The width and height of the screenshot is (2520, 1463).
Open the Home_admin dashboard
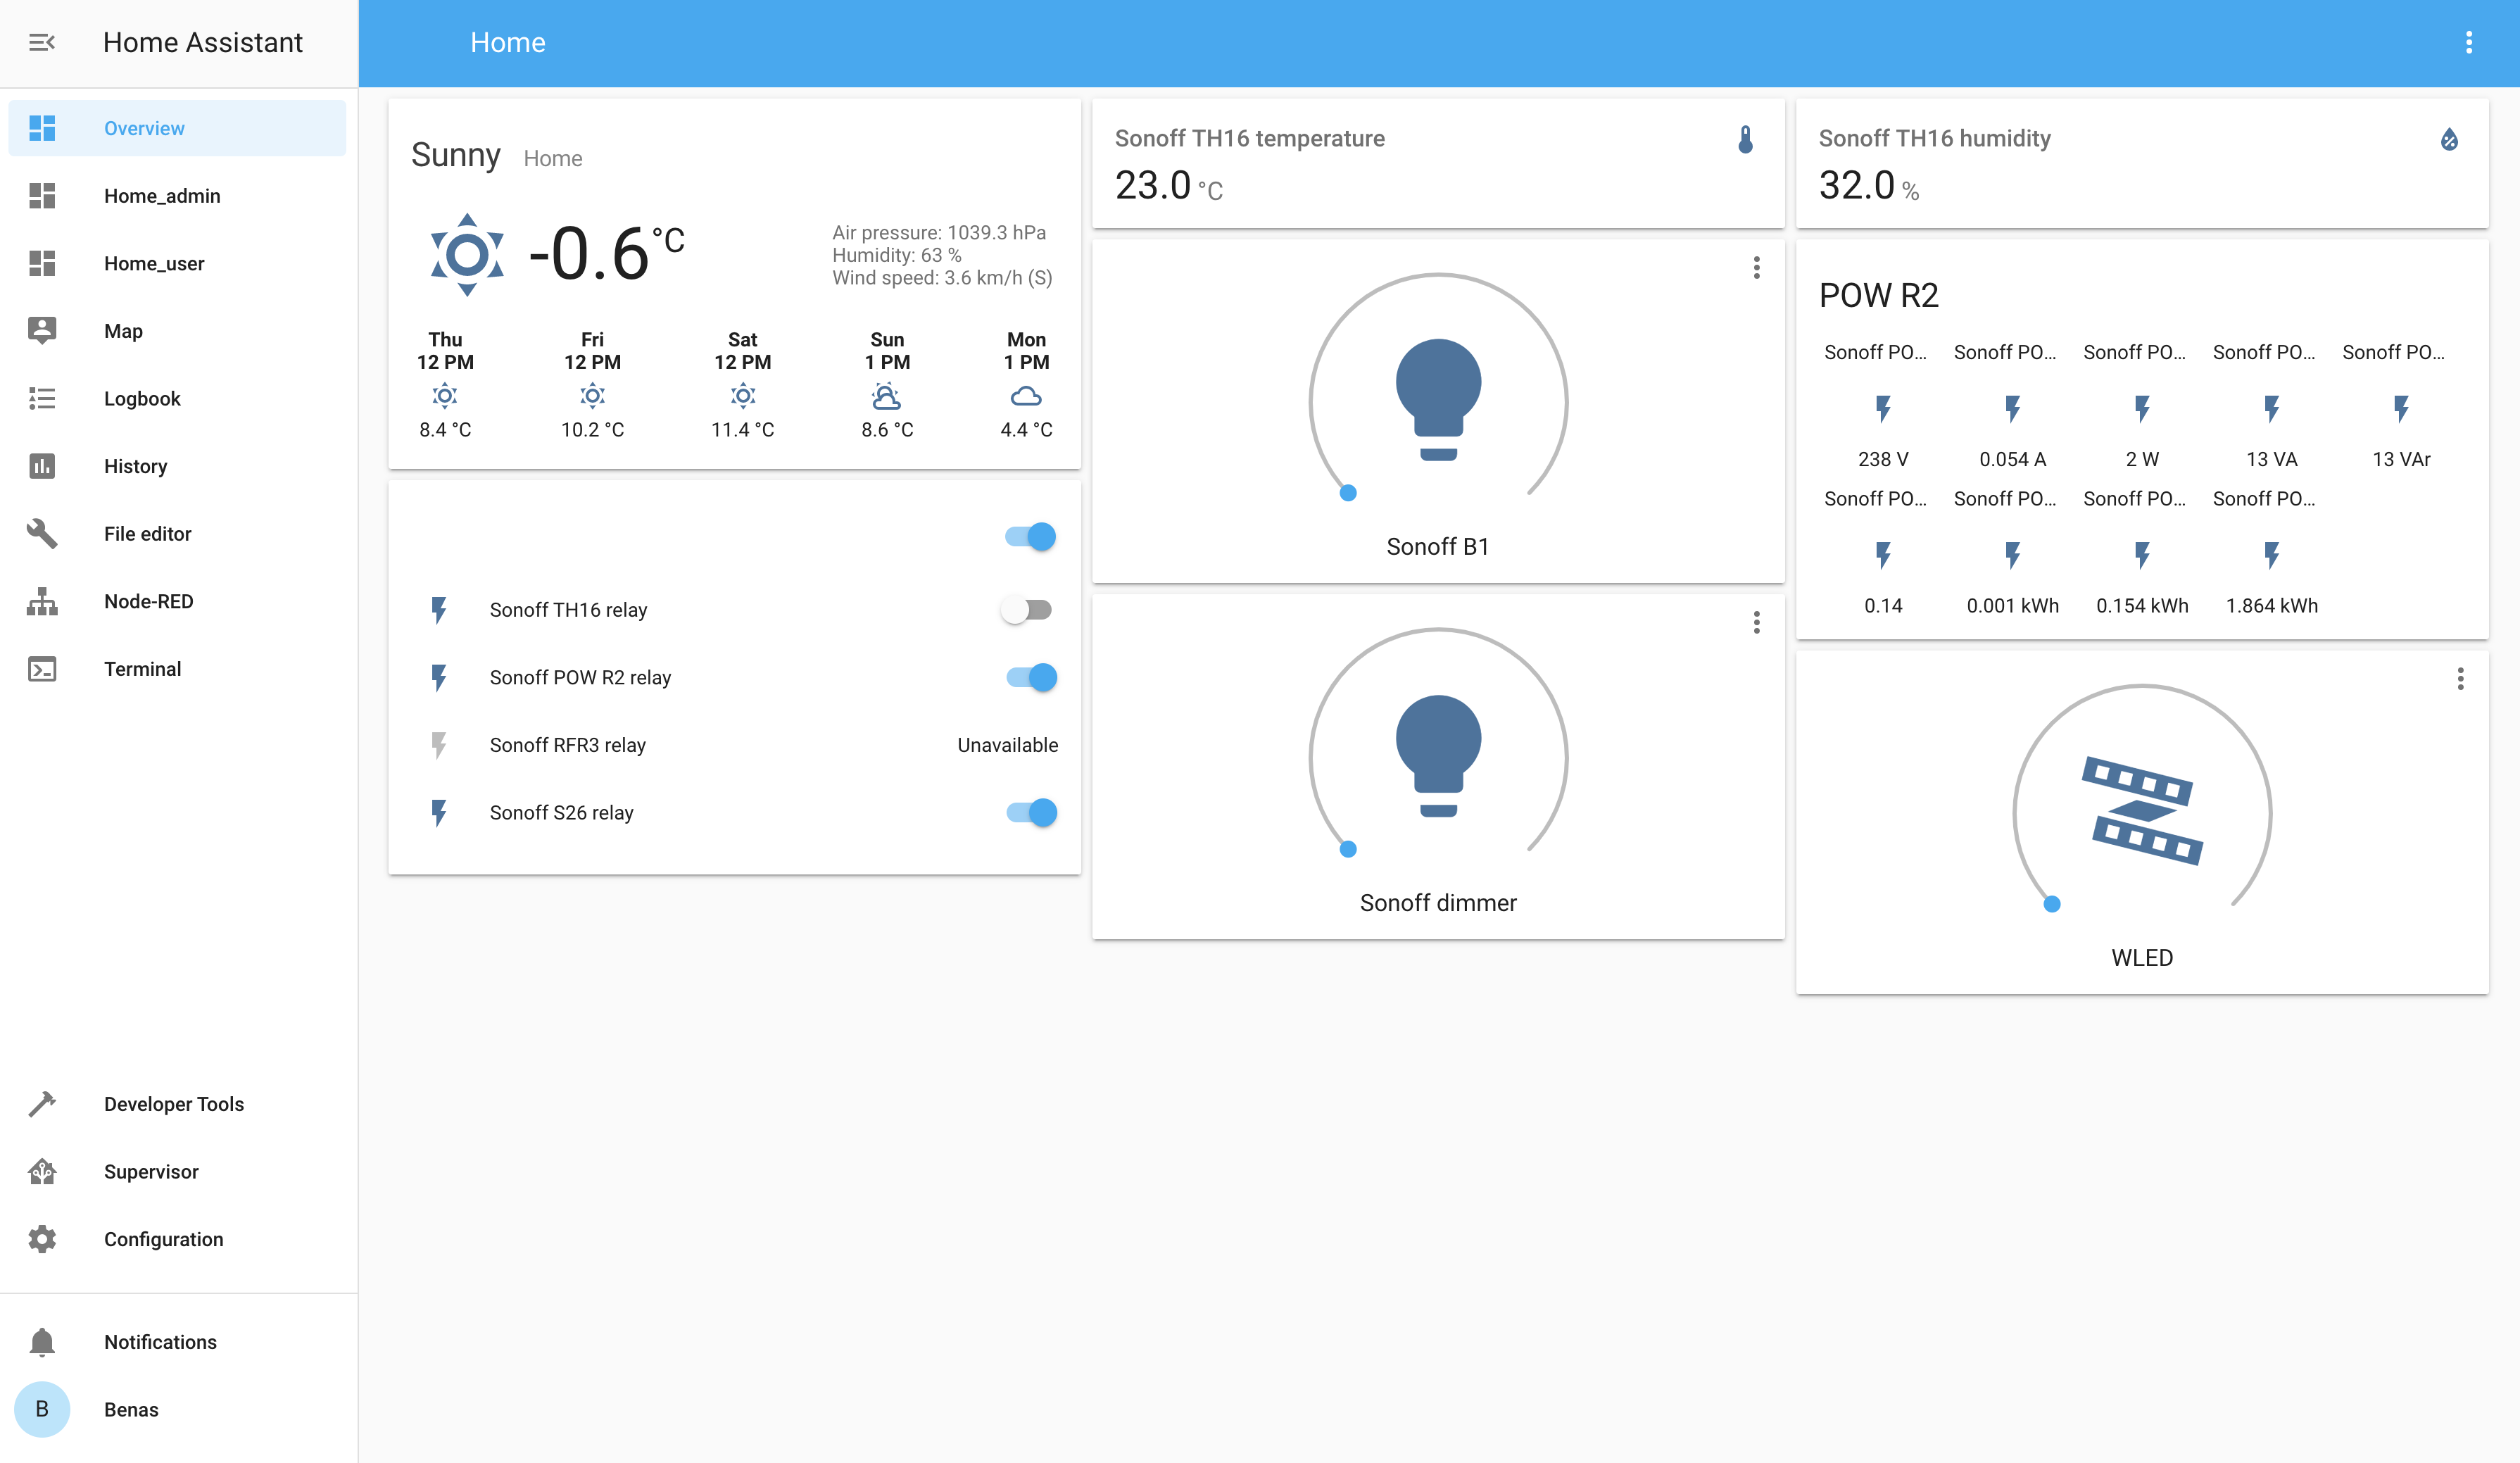coord(161,196)
